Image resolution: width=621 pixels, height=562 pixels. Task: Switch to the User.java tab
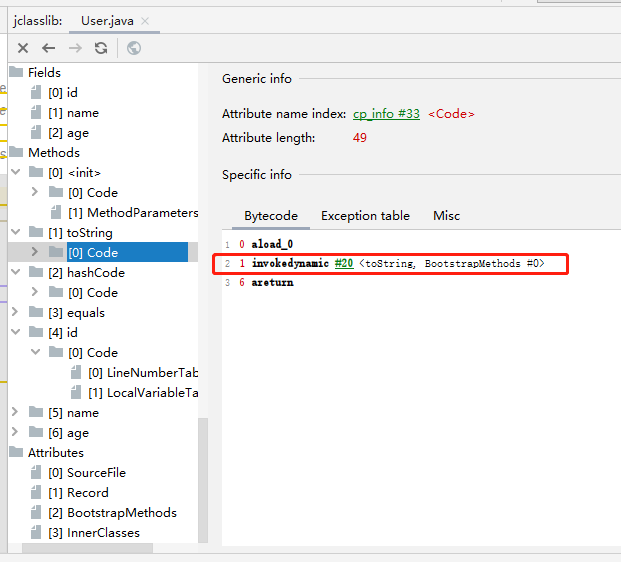coord(107,21)
